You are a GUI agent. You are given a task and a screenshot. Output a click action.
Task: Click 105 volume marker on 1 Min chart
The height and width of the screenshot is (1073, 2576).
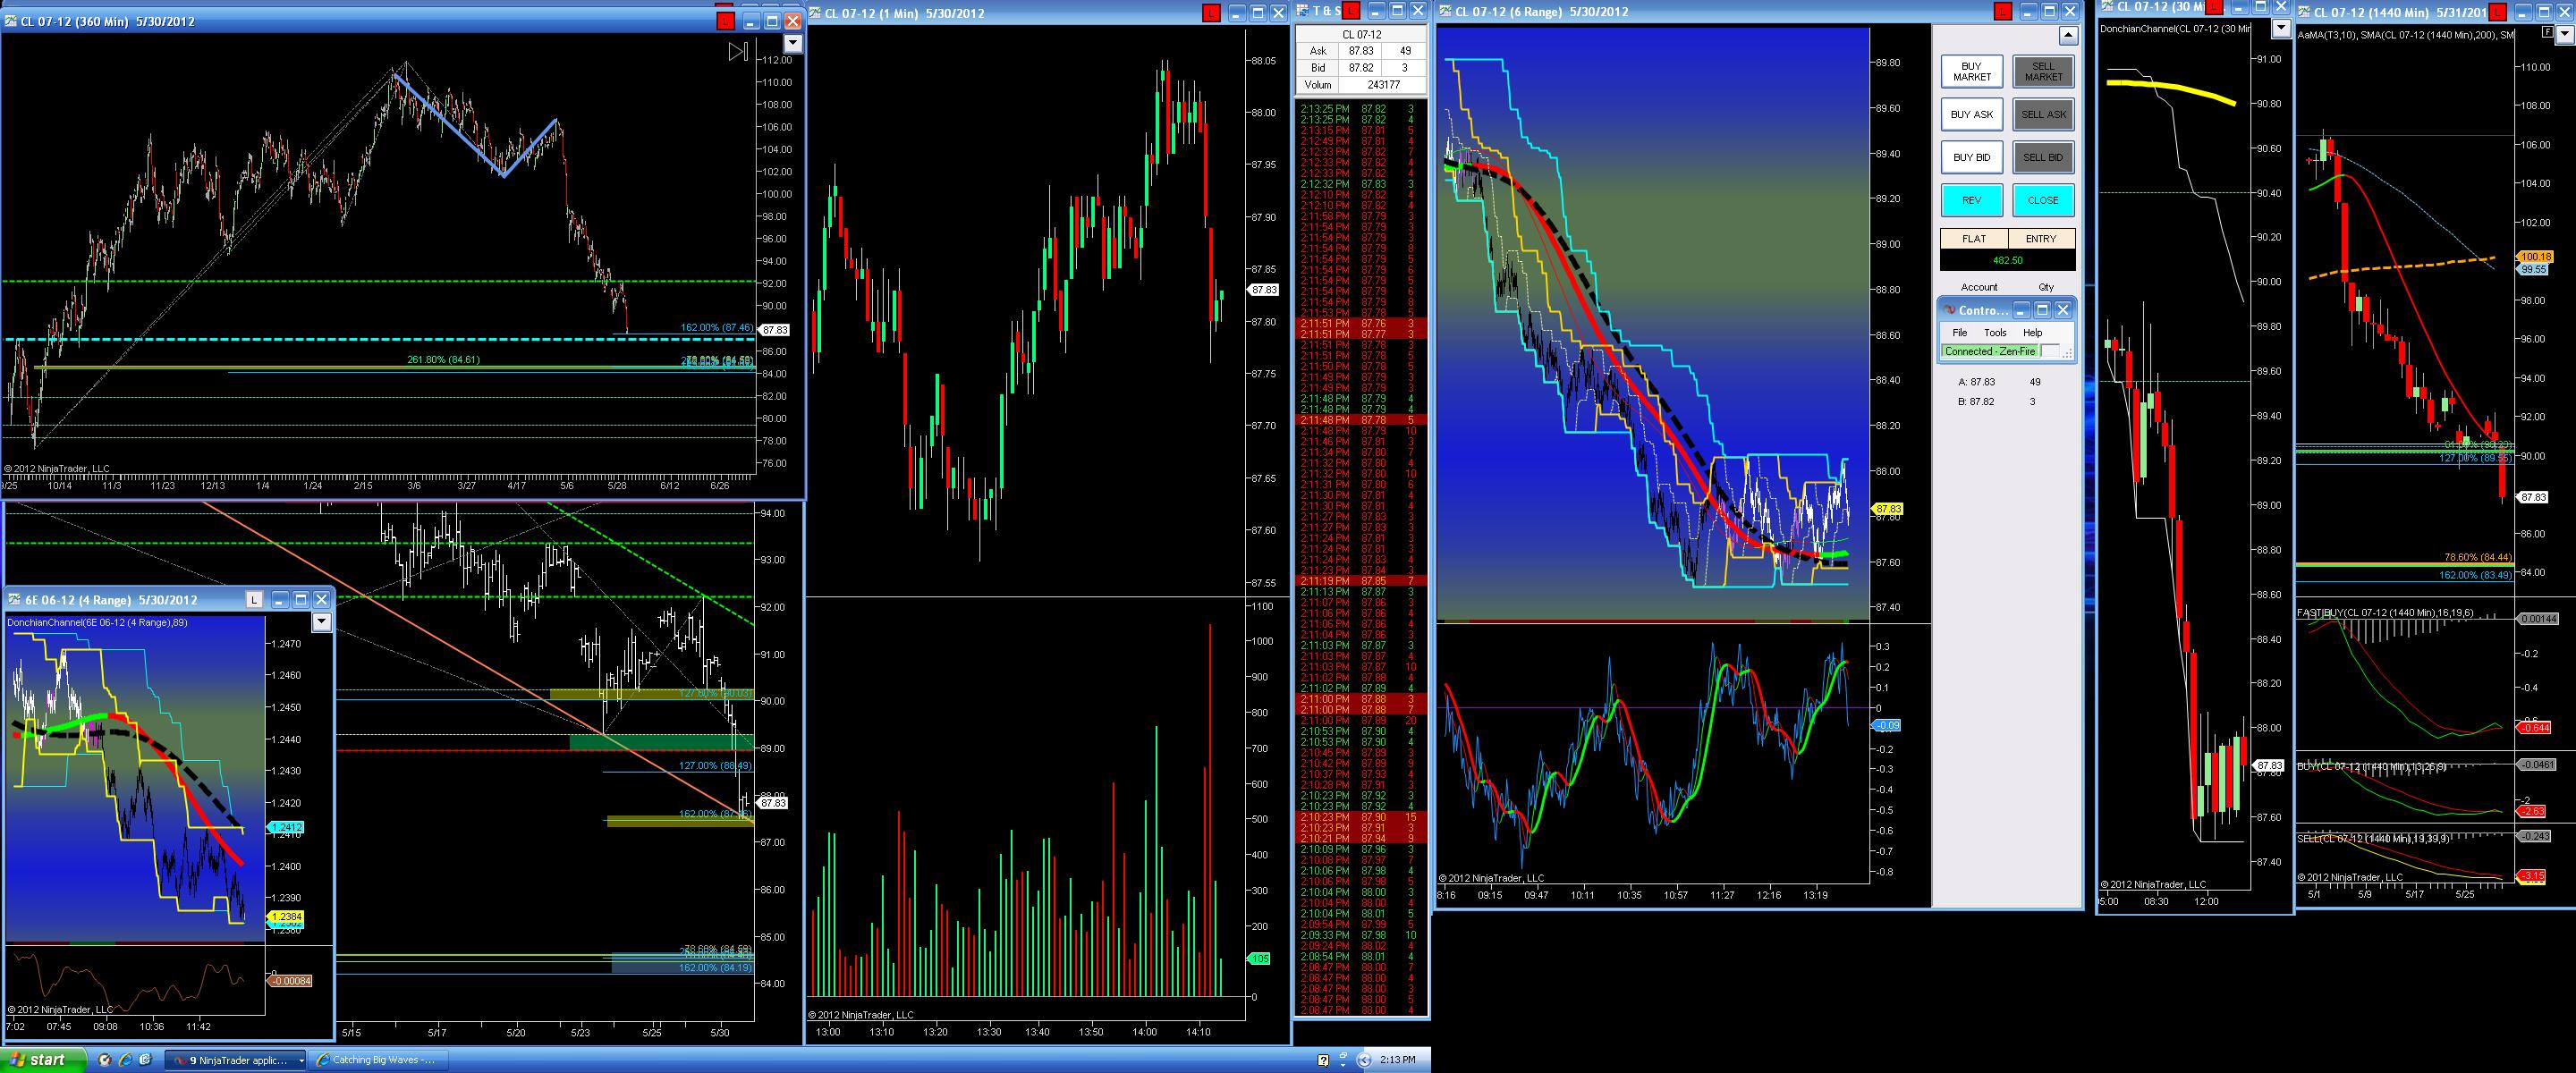tap(1259, 959)
